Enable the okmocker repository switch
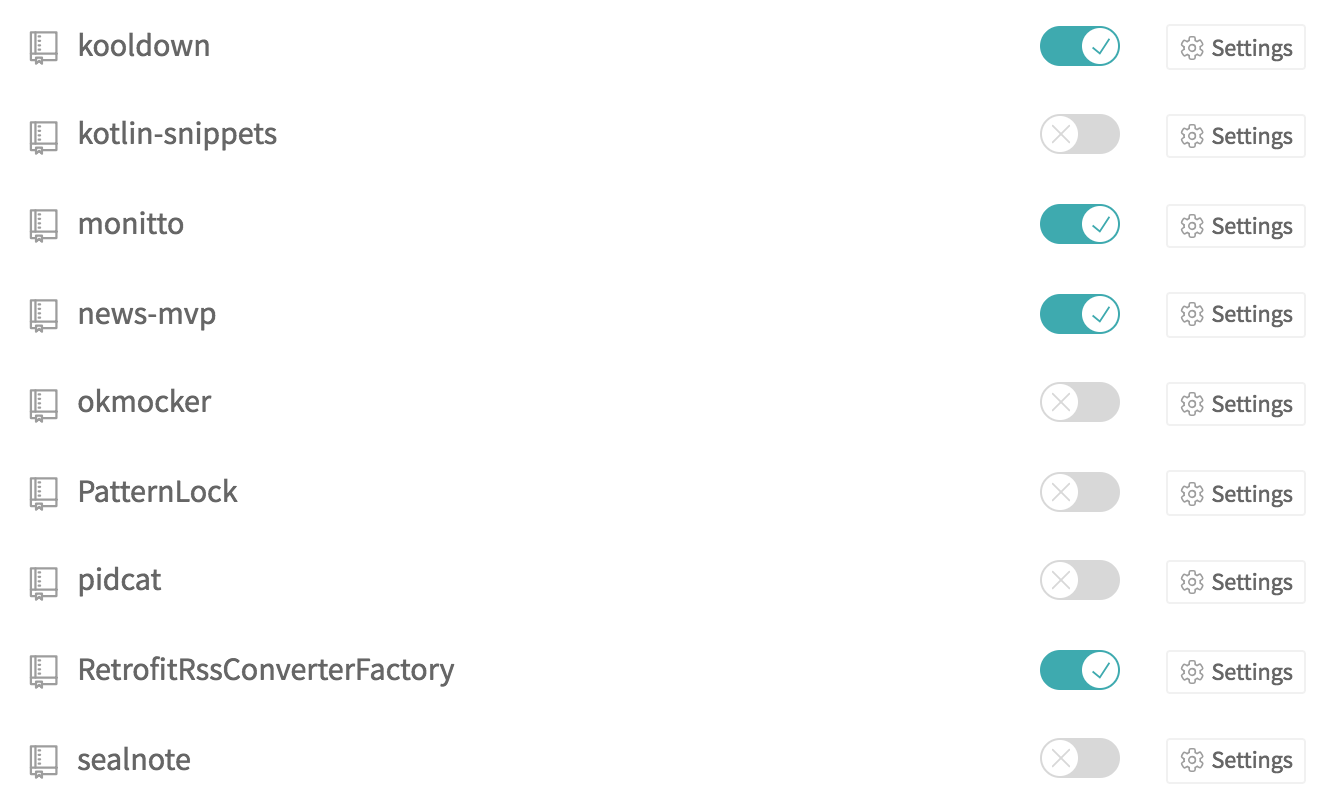1340x812 pixels. [x=1079, y=402]
